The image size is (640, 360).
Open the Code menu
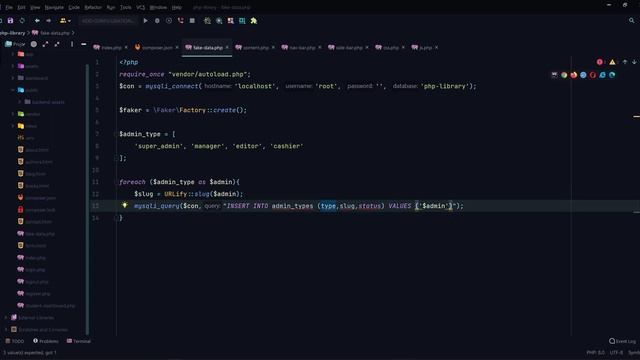74,7
